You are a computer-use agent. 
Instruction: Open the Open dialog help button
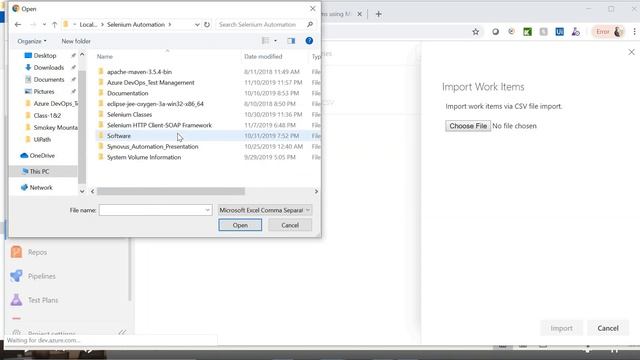click(309, 41)
